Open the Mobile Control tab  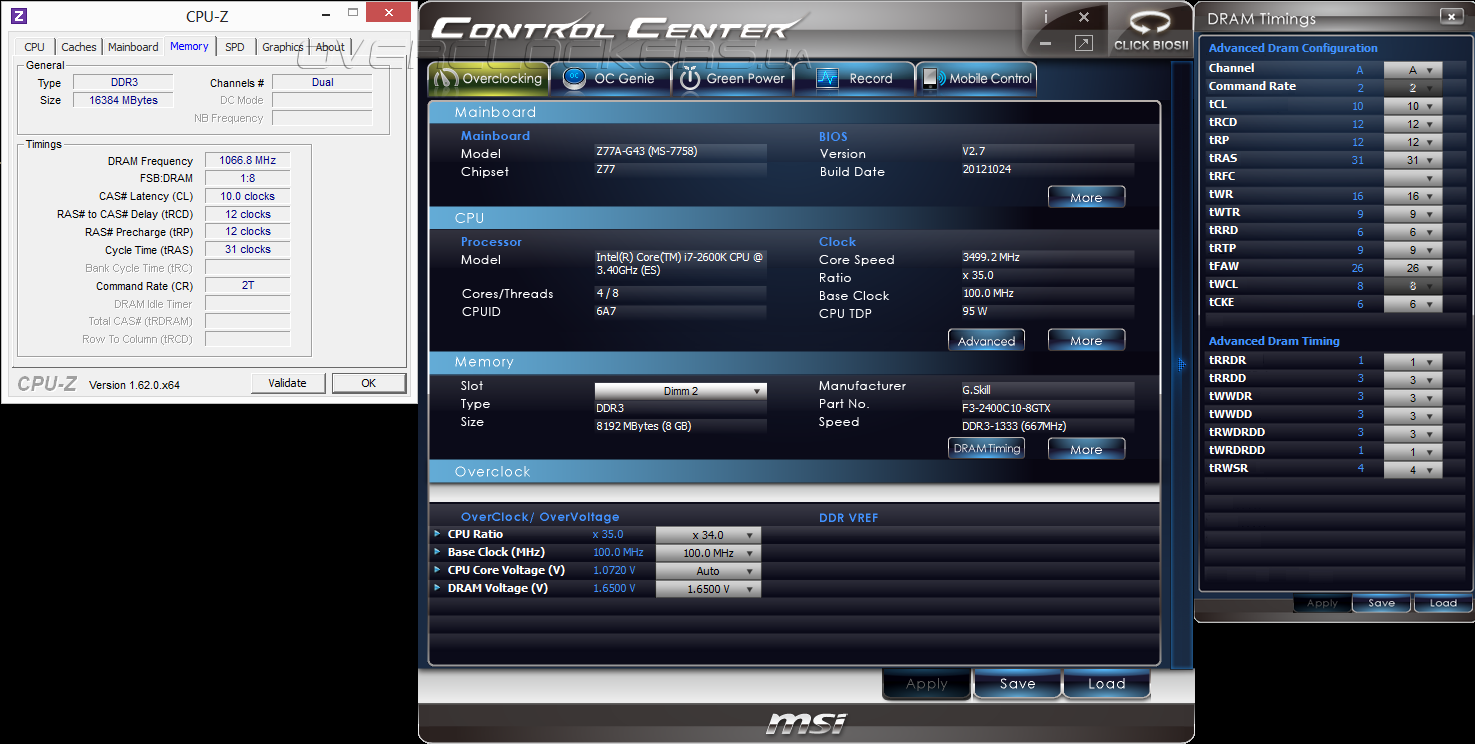point(977,79)
